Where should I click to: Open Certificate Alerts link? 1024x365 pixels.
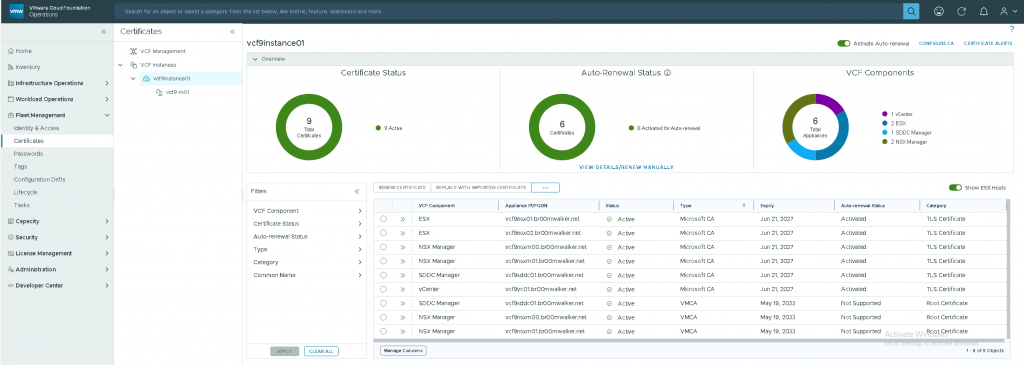coord(988,43)
